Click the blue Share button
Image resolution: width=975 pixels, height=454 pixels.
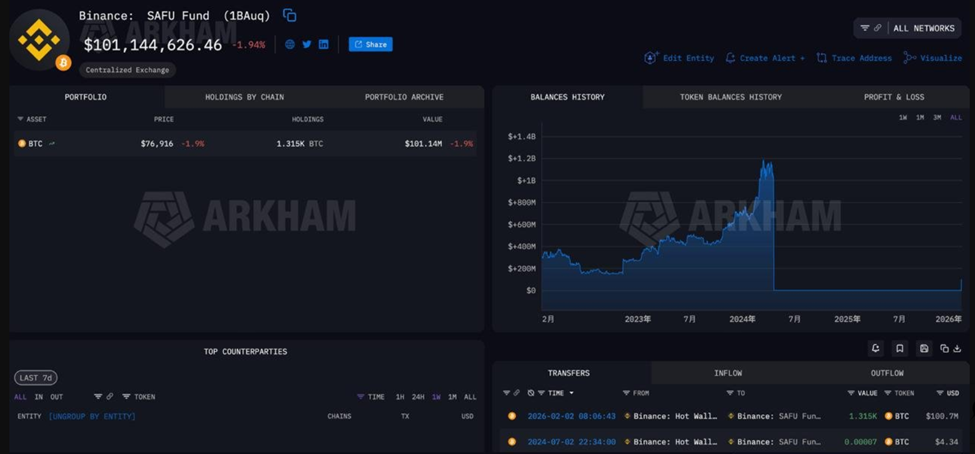[x=371, y=44]
